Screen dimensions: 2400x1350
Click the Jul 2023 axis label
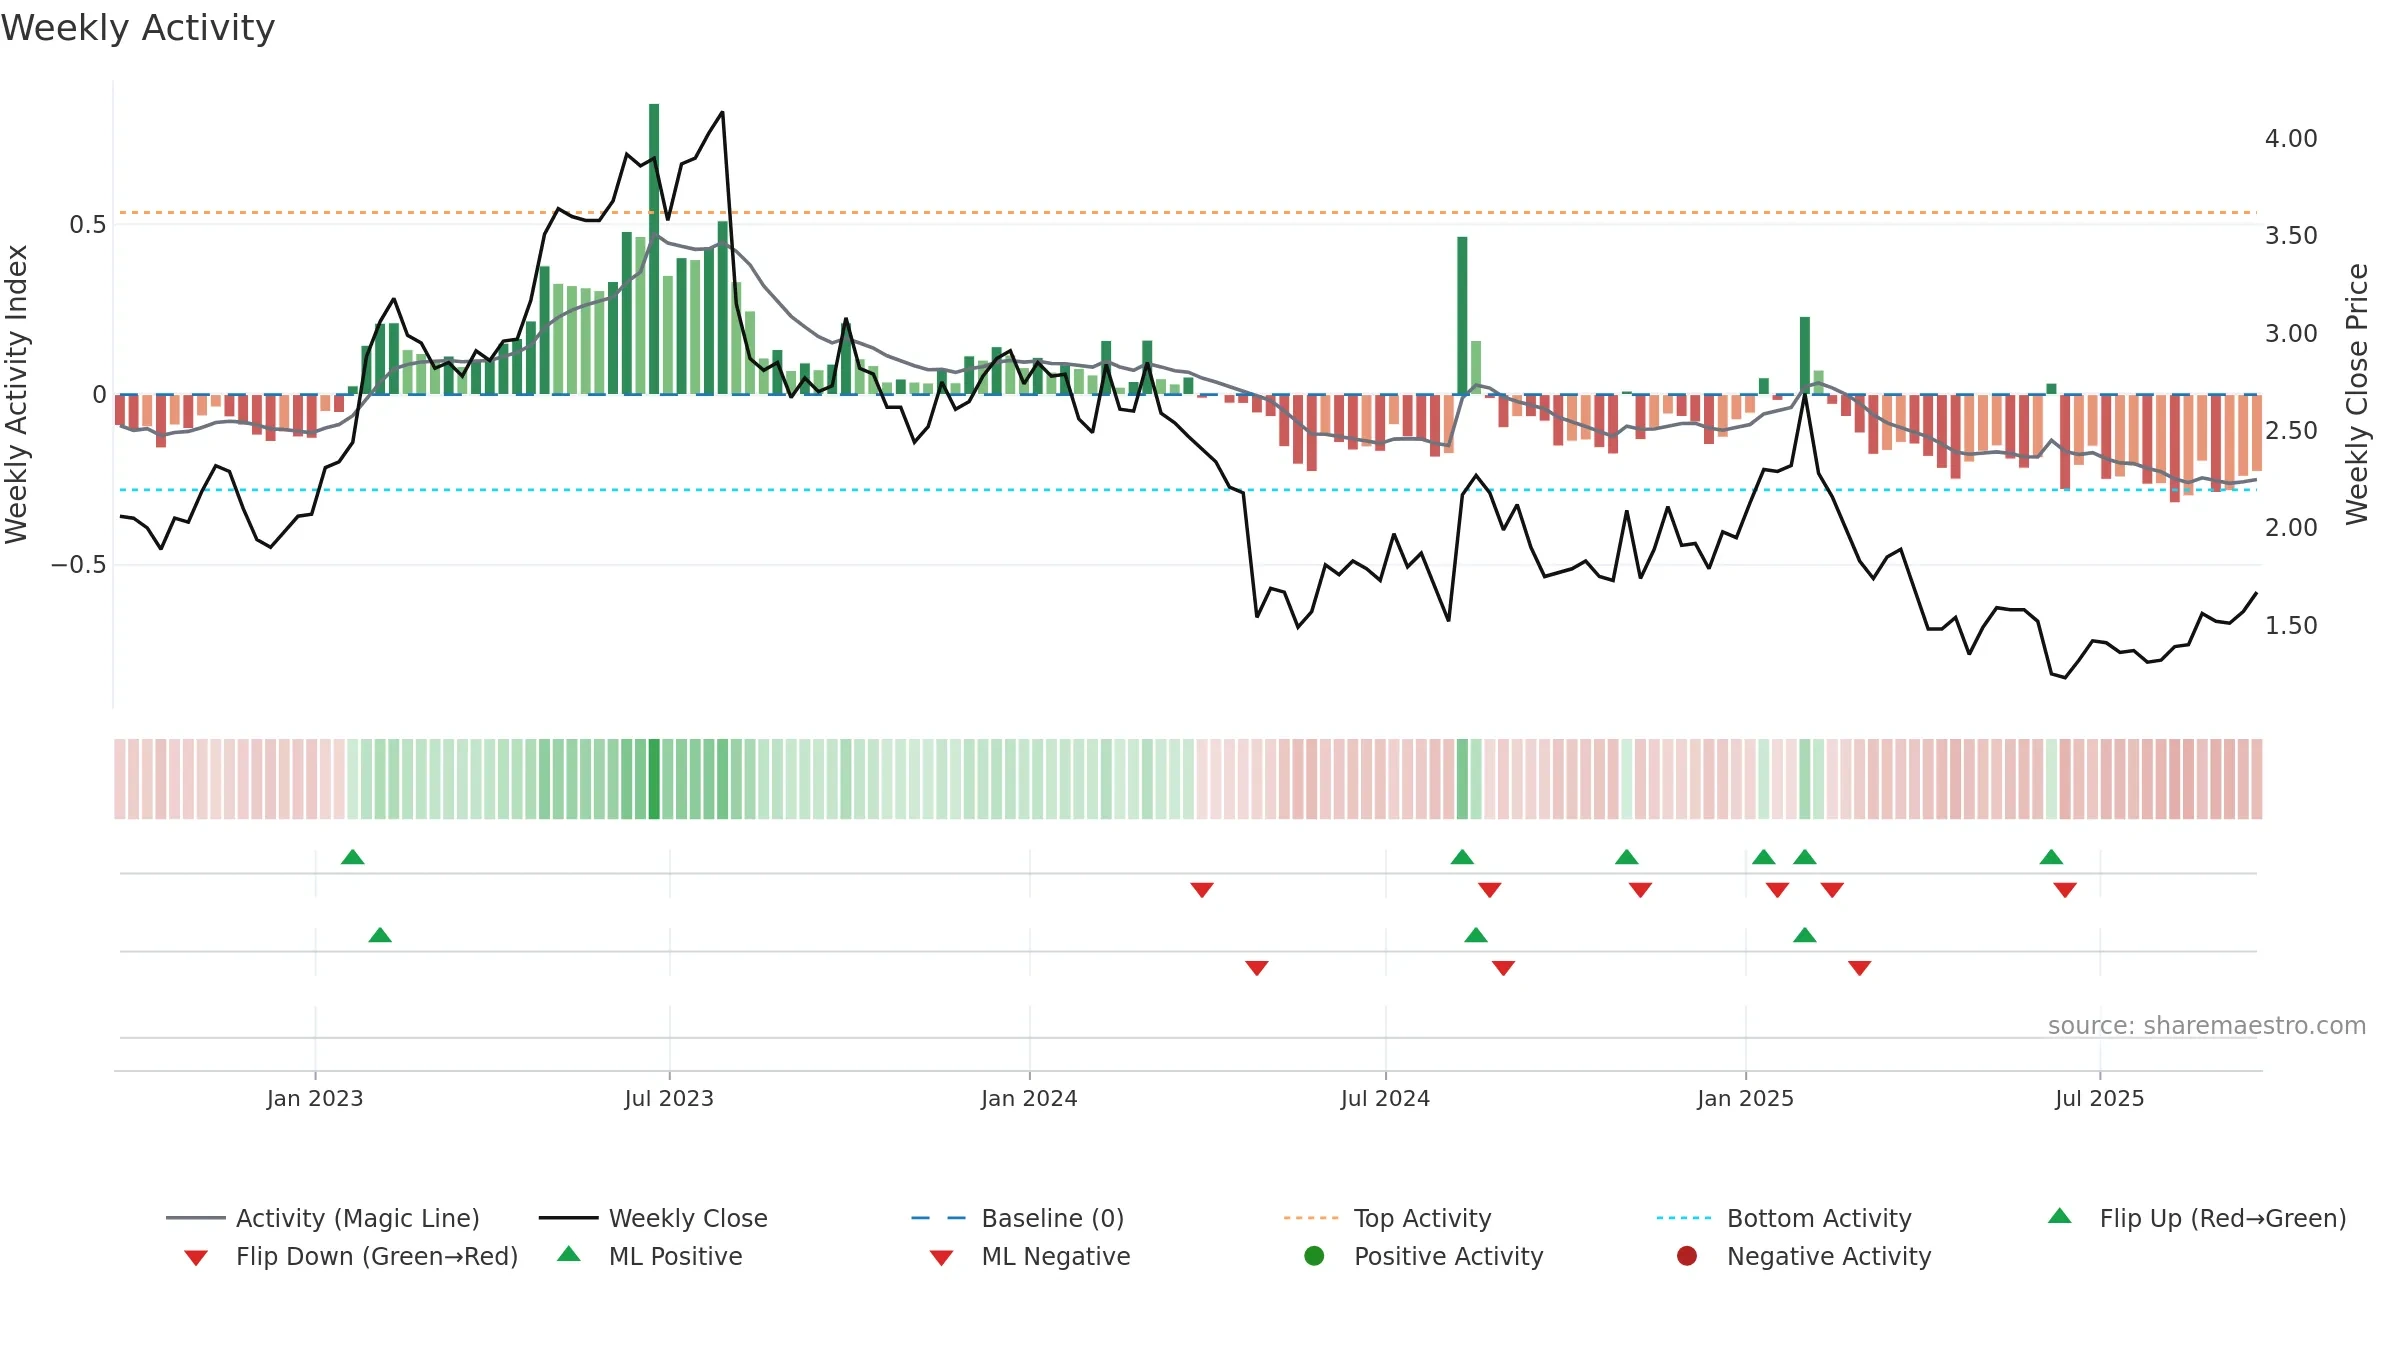669,1098
